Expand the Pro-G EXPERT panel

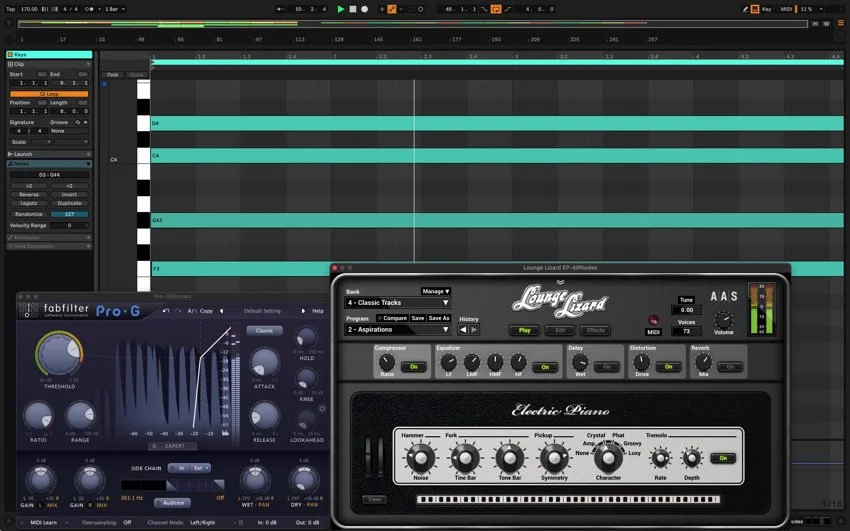(x=173, y=446)
